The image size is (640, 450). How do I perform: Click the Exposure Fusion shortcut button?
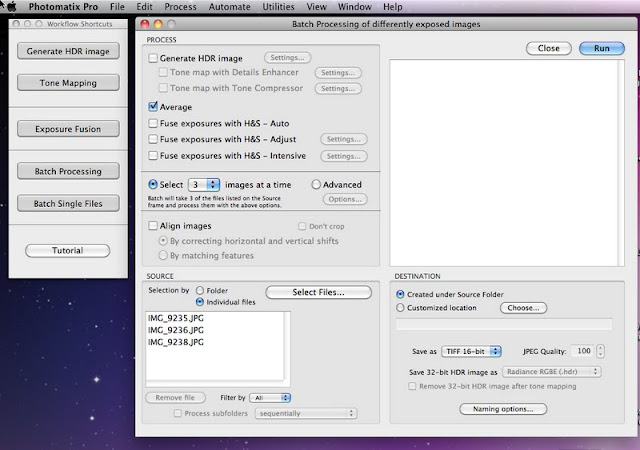pyautogui.click(x=68, y=129)
